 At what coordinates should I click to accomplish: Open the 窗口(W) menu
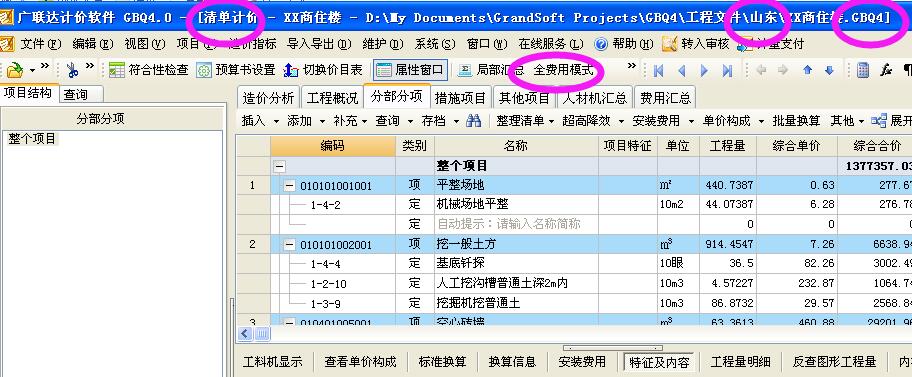pyautogui.click(x=487, y=44)
